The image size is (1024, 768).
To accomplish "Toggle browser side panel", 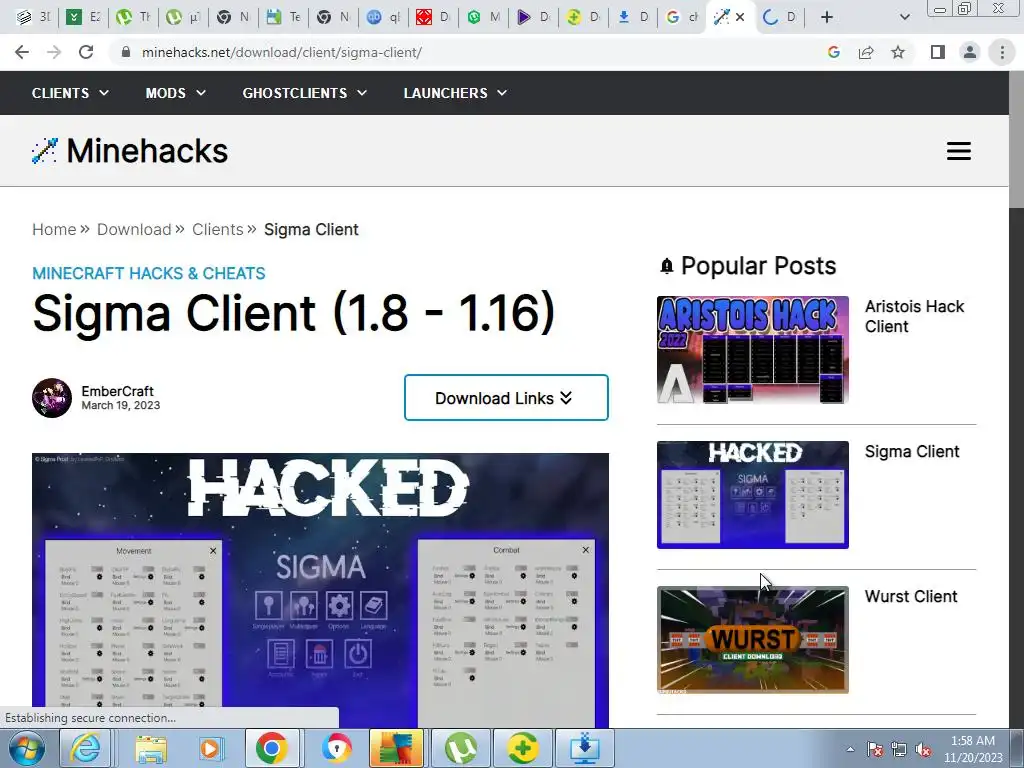I will tap(938, 52).
